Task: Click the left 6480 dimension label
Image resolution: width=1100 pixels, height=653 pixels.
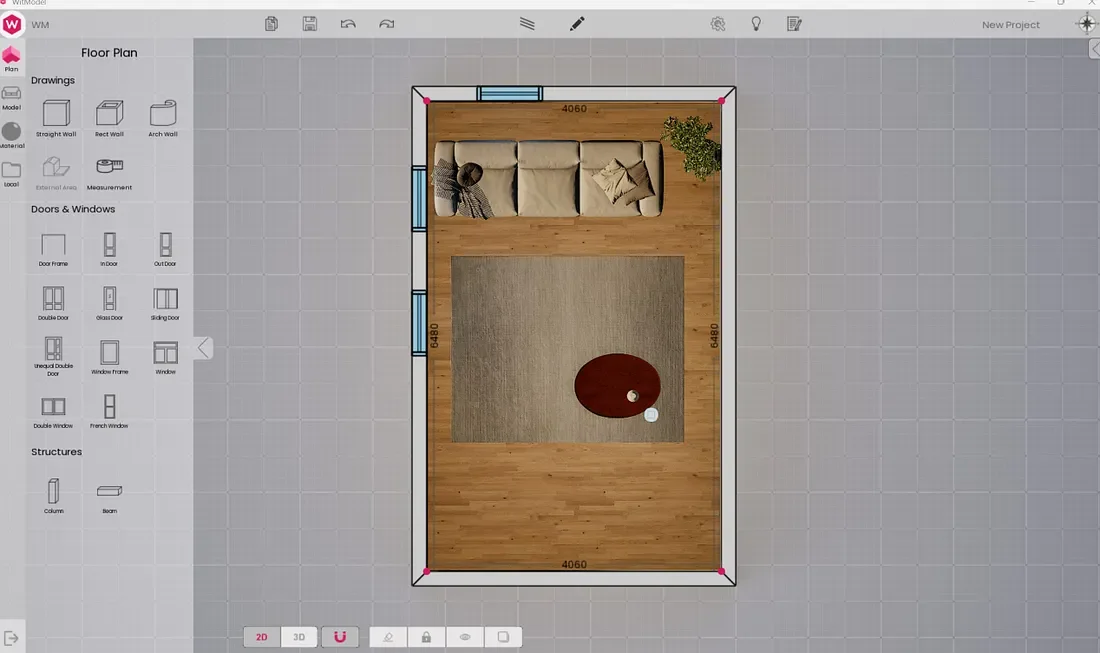Action: [x=434, y=335]
